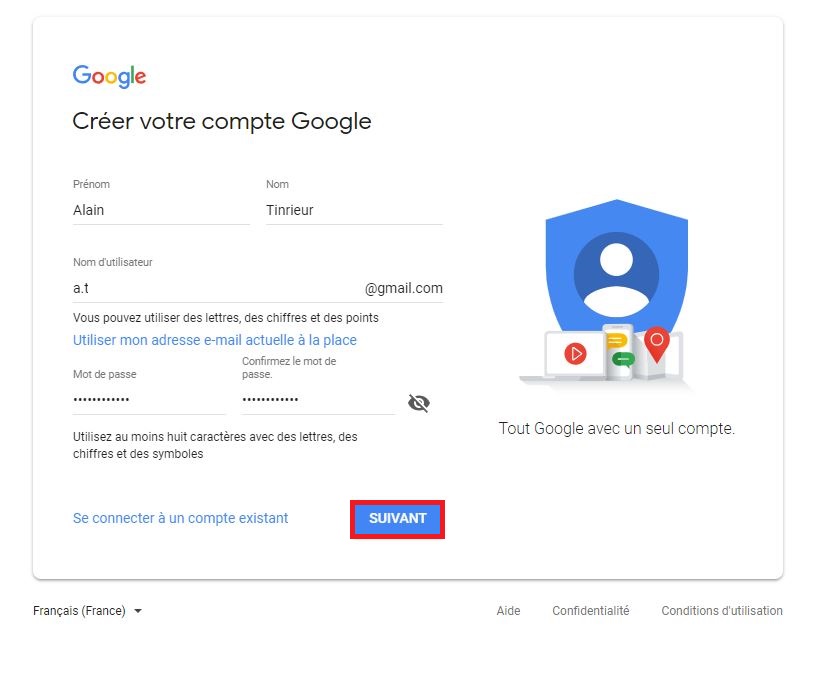
Task: Open Se connecter à un compte existant
Action: (181, 518)
